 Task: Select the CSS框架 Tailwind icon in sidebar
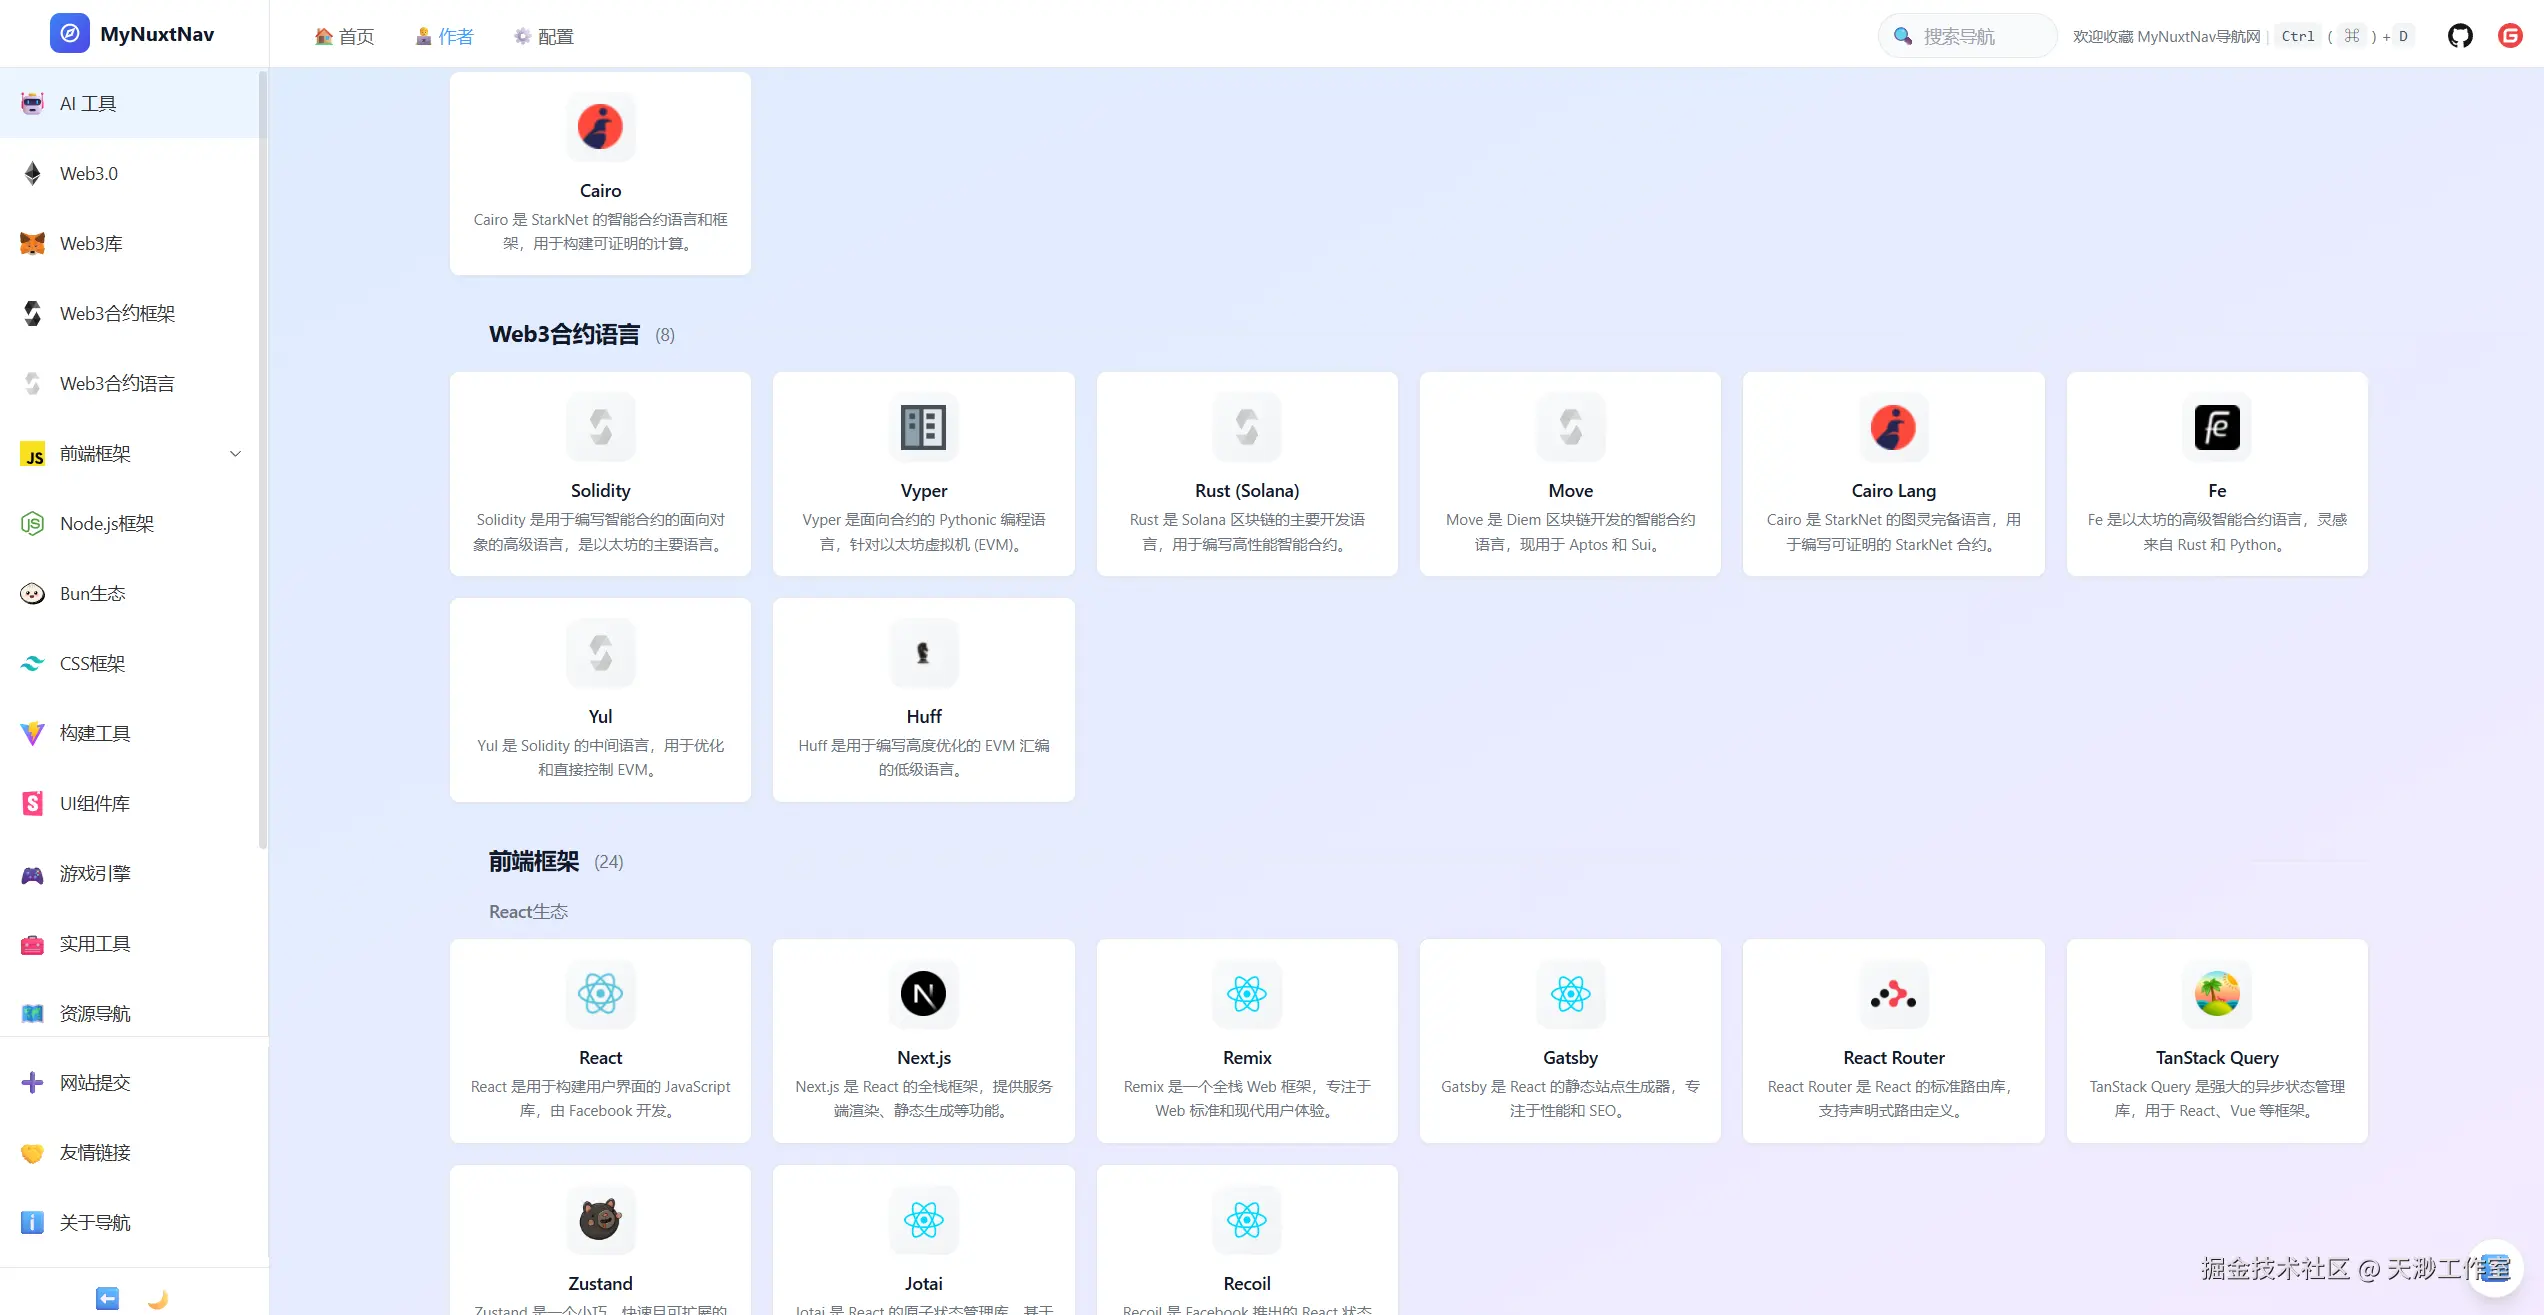click(33, 663)
